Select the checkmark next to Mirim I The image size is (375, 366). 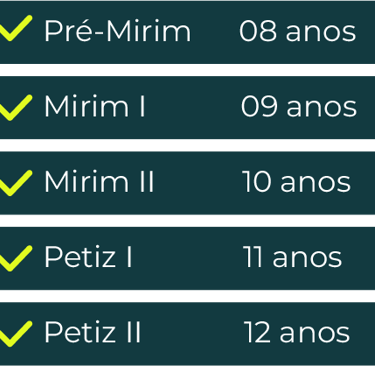pyautogui.click(x=15, y=107)
